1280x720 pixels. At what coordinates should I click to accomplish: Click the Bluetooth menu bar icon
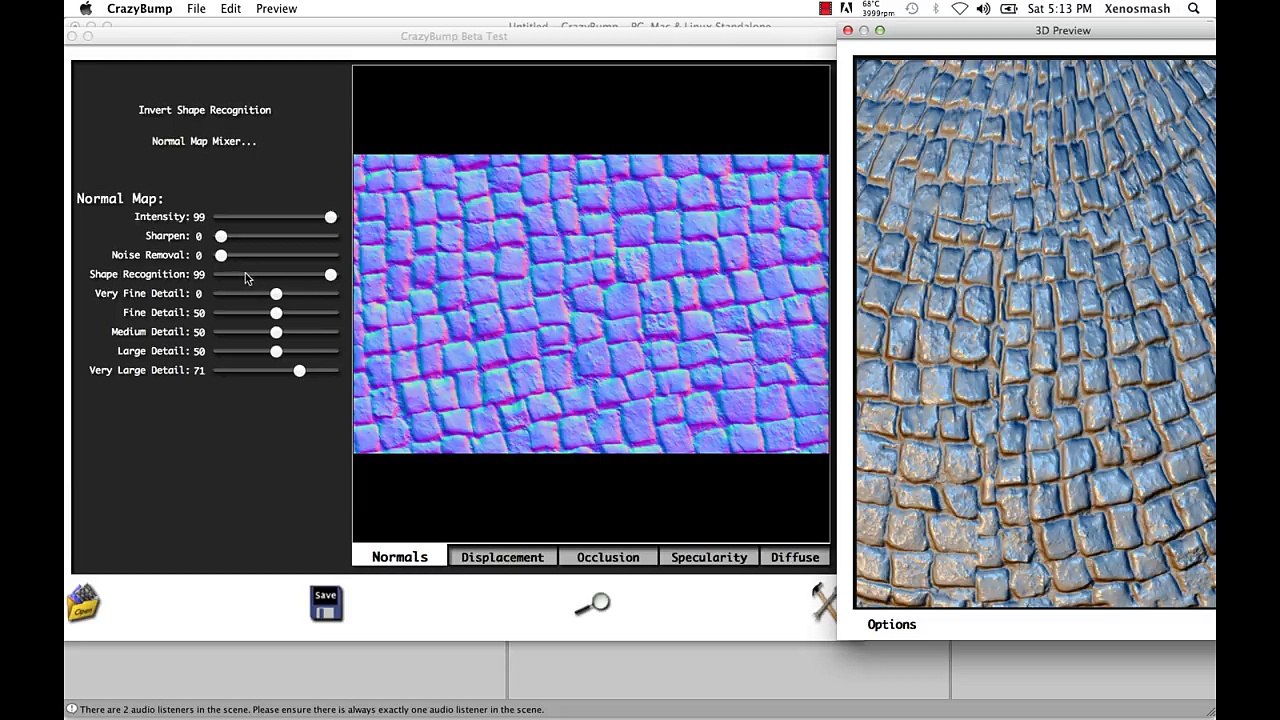tap(936, 8)
